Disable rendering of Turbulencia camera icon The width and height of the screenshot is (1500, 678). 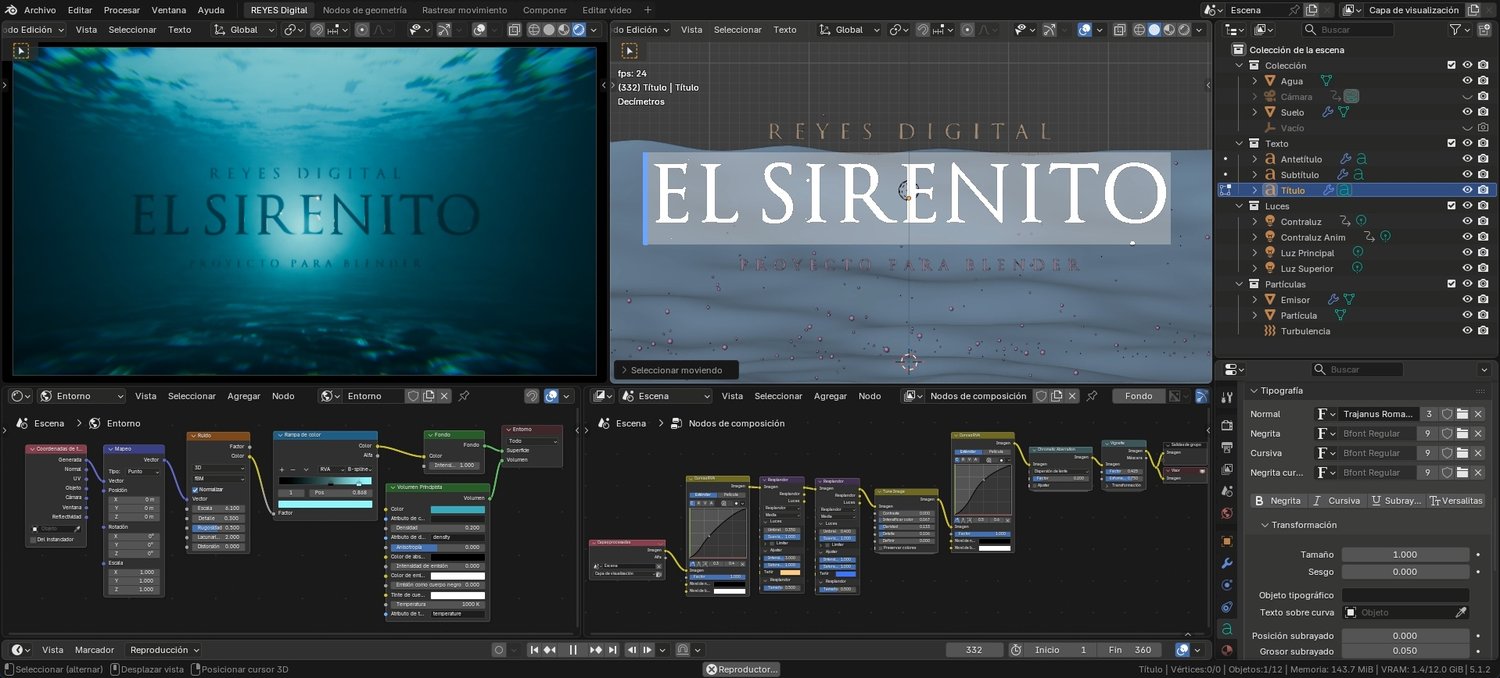[x=1483, y=331]
